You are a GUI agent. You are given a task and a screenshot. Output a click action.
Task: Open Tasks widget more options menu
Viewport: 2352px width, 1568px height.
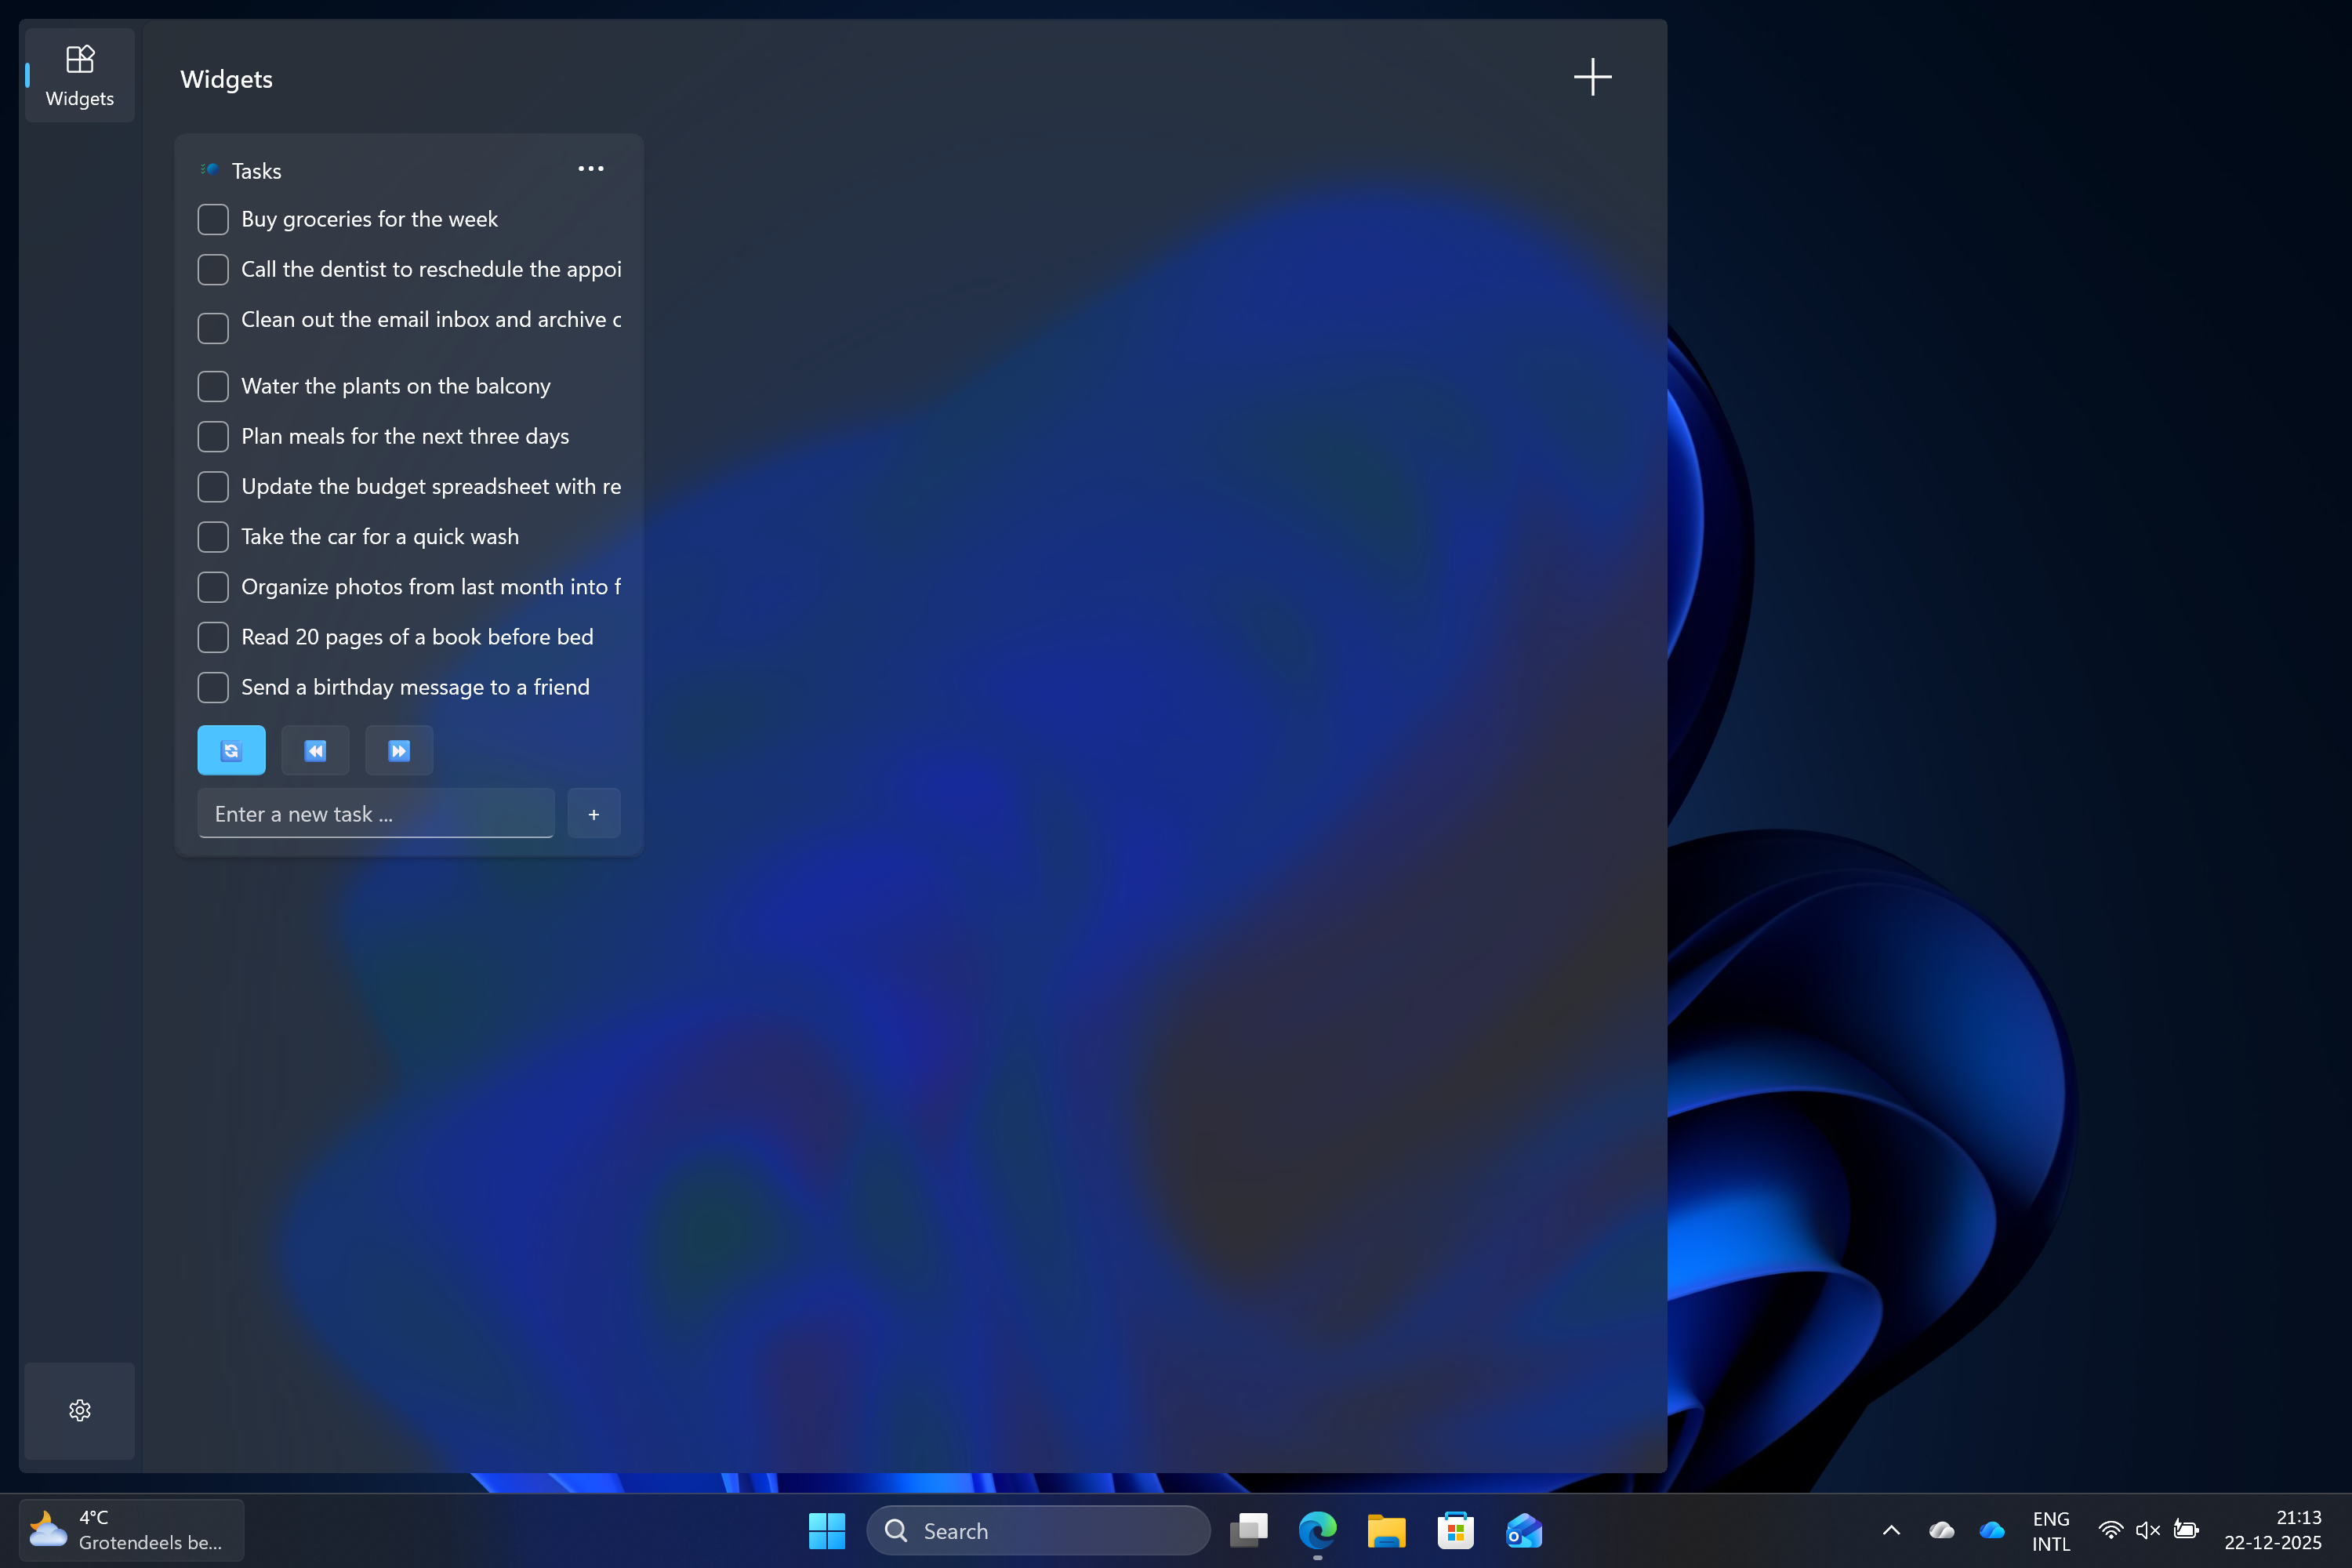click(591, 169)
